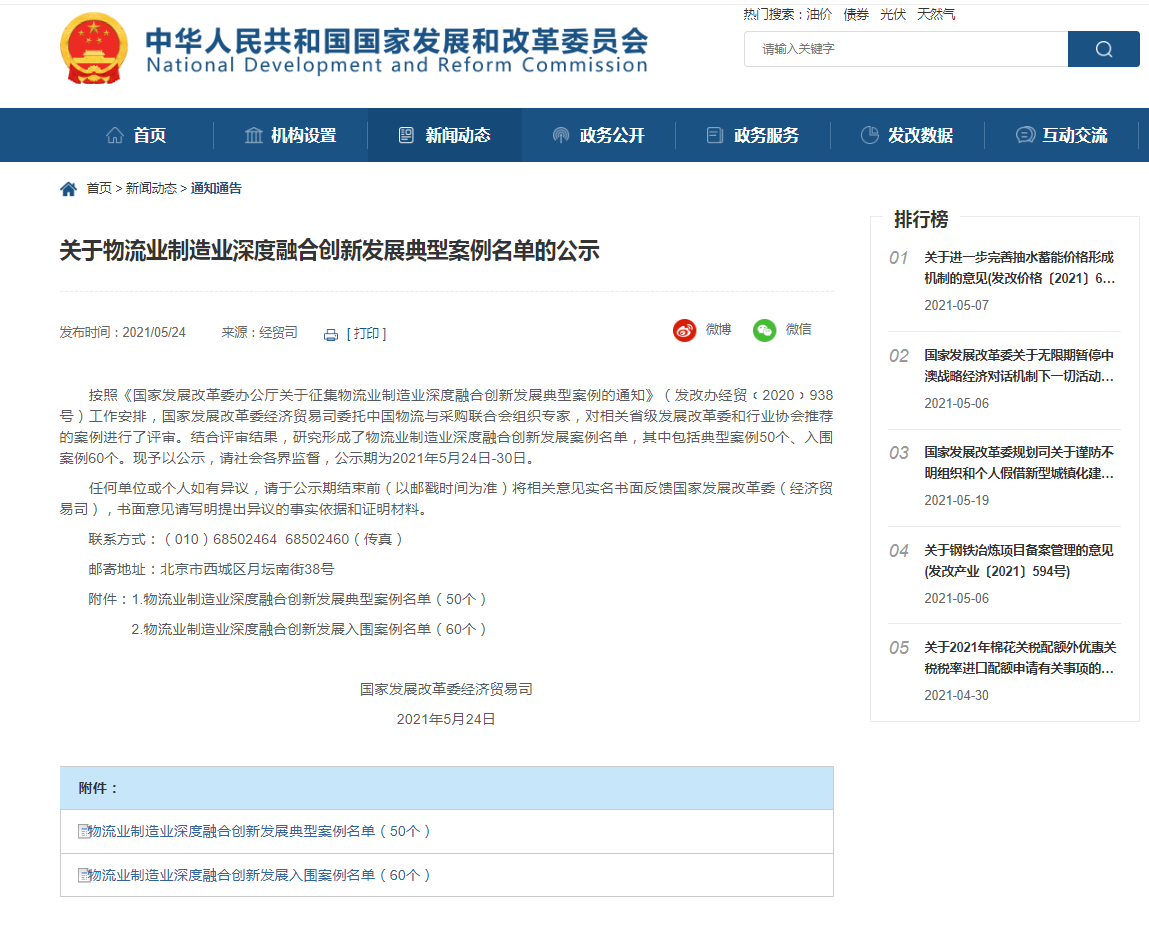
Task: Open the first attachment file icon (50个)
Action: [84, 831]
